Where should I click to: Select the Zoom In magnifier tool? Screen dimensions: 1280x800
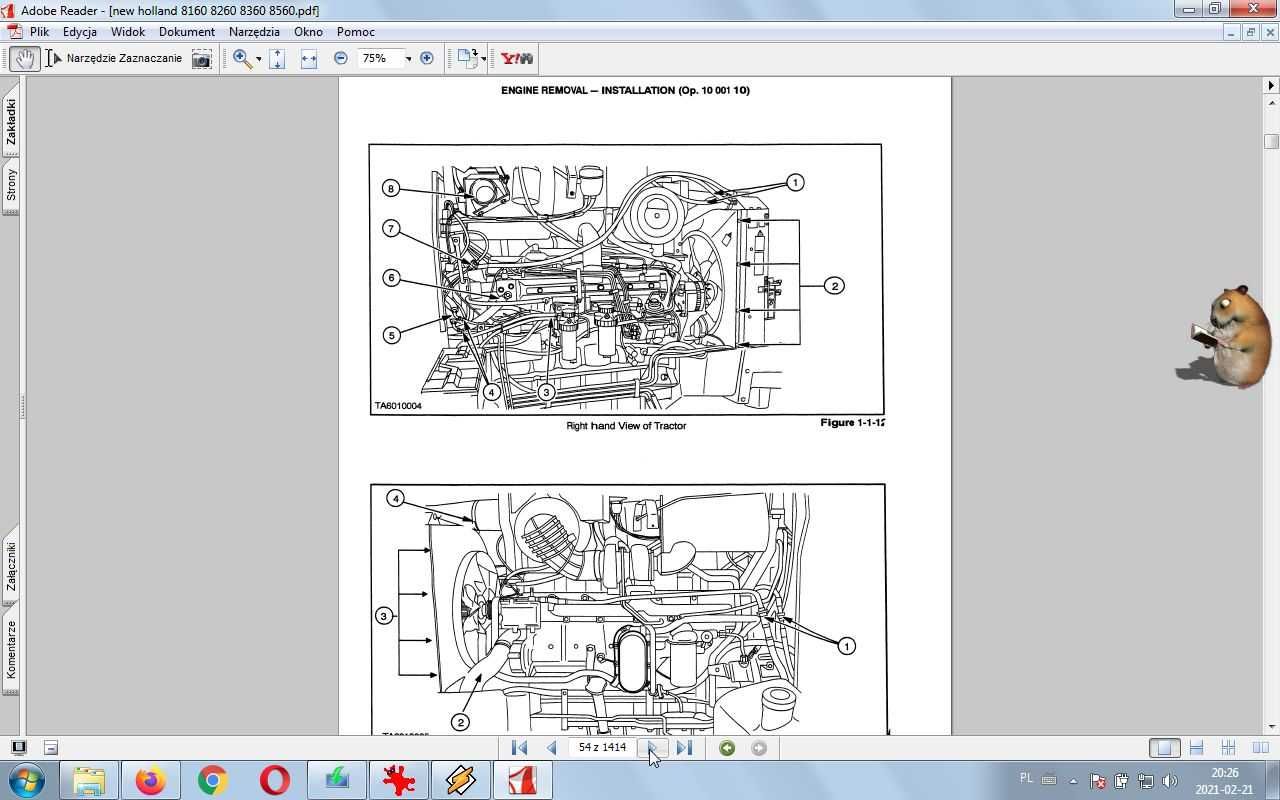click(242, 59)
